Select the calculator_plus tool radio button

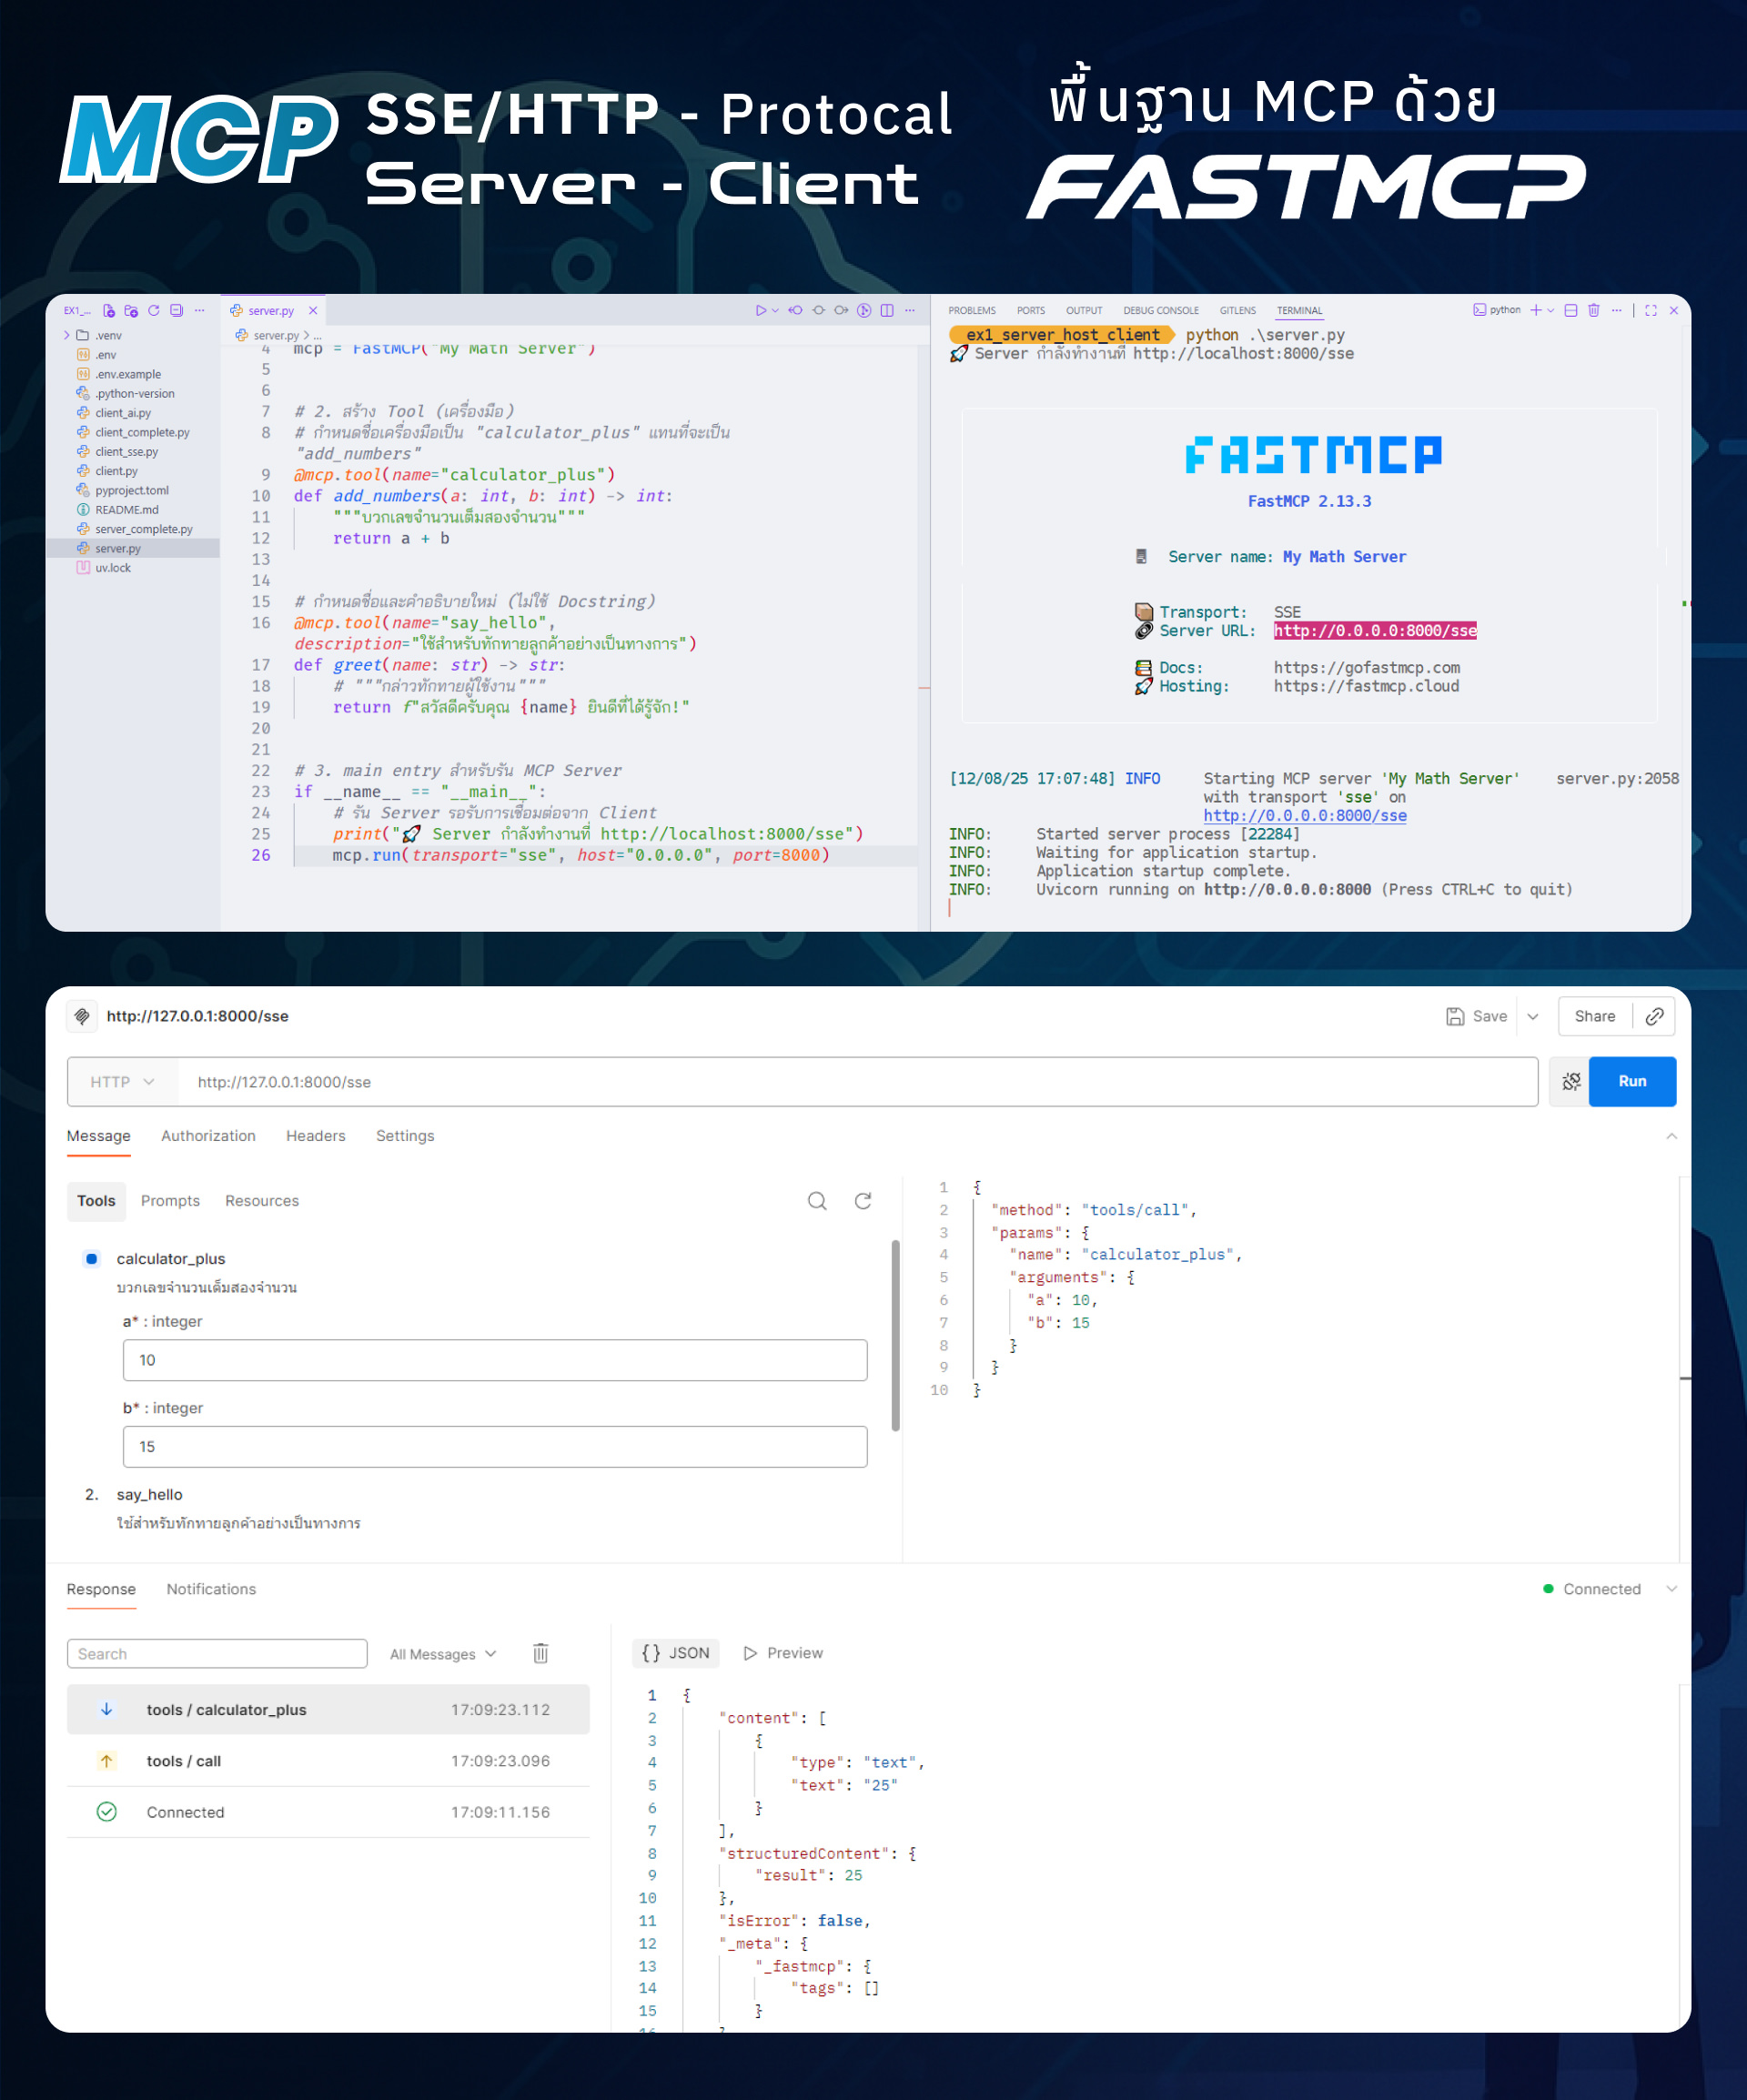coord(92,1259)
